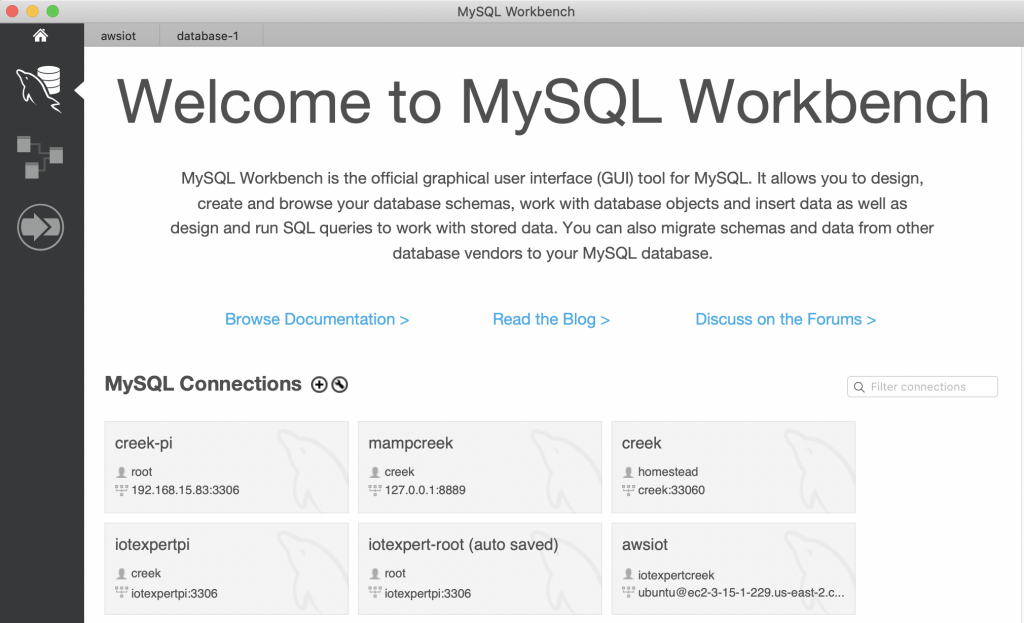Open Browse Documentation link
1024x623 pixels.
pos(317,319)
